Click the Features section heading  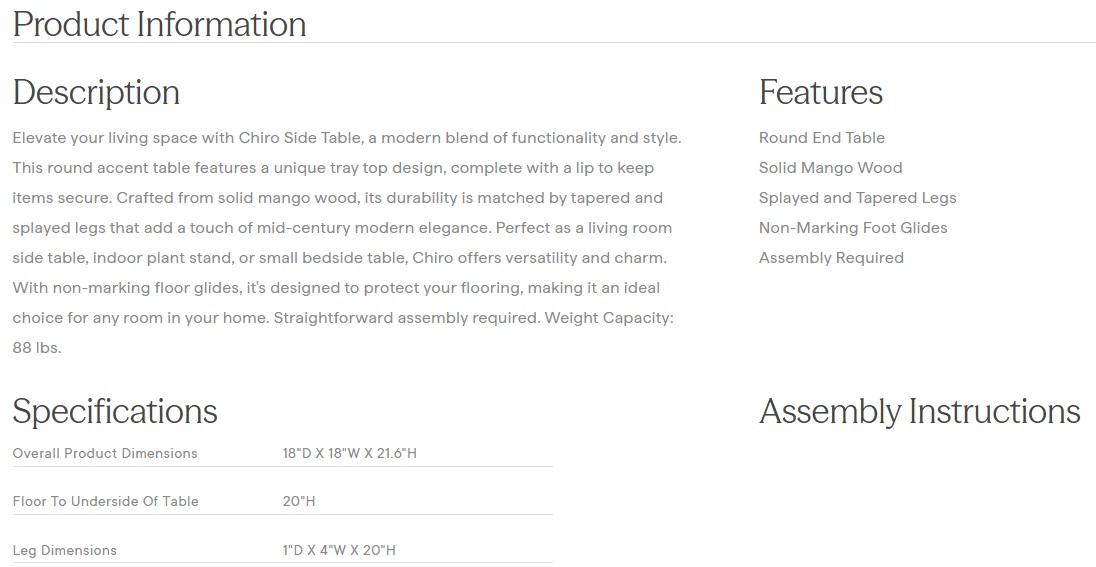coord(820,92)
